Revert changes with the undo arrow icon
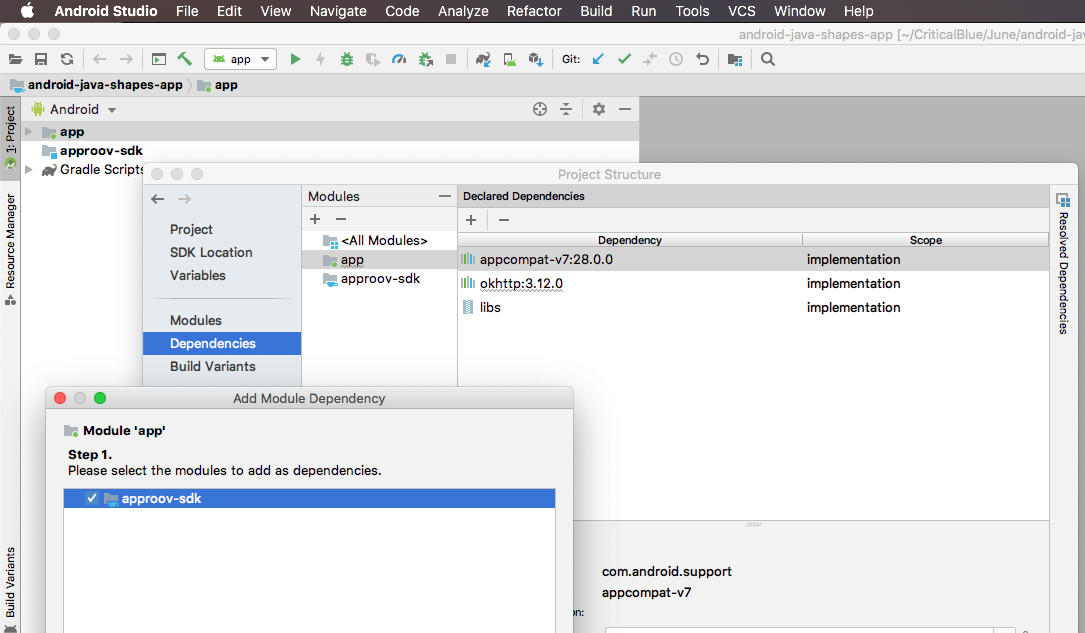 pyautogui.click(x=702, y=59)
